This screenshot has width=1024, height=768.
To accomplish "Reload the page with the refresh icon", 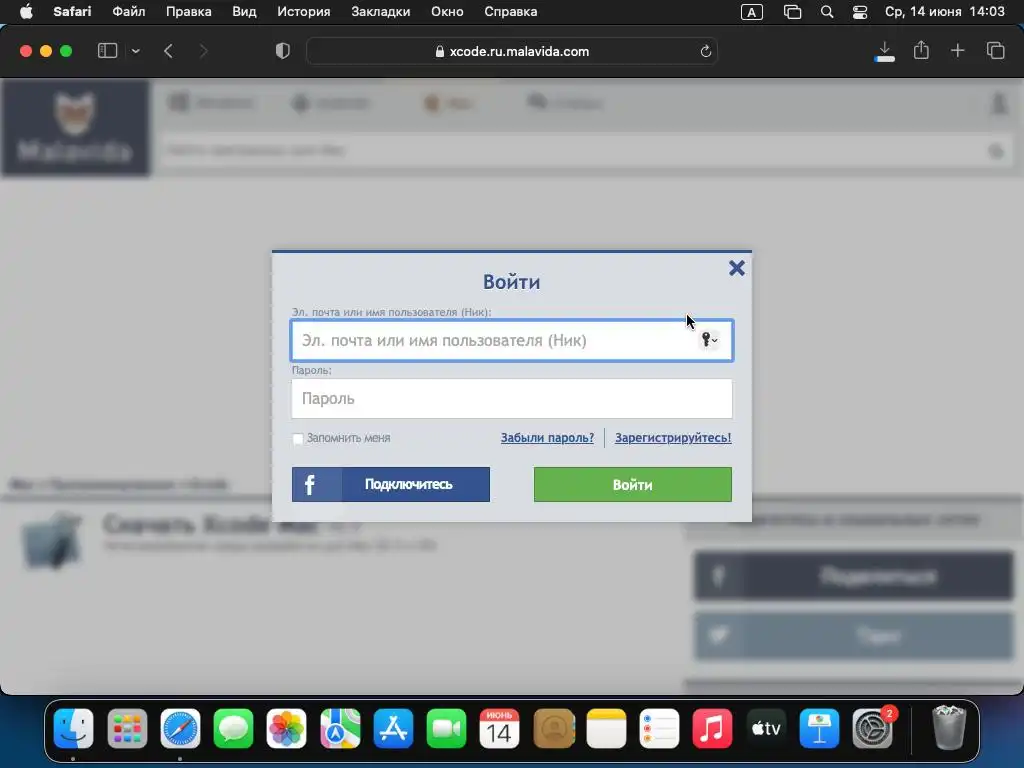I will pos(705,51).
